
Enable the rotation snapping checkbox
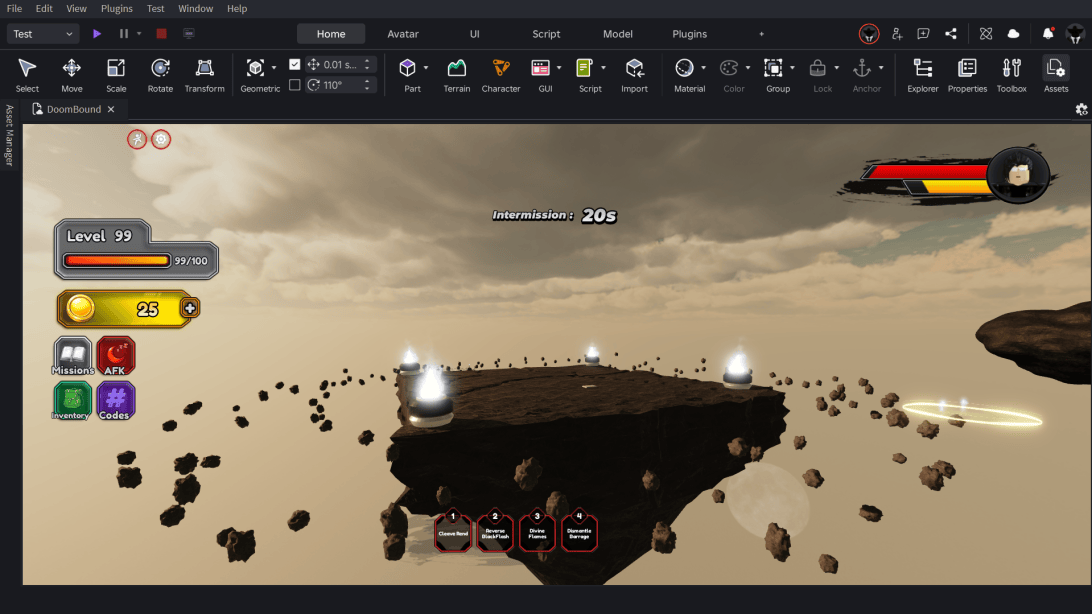click(x=295, y=85)
